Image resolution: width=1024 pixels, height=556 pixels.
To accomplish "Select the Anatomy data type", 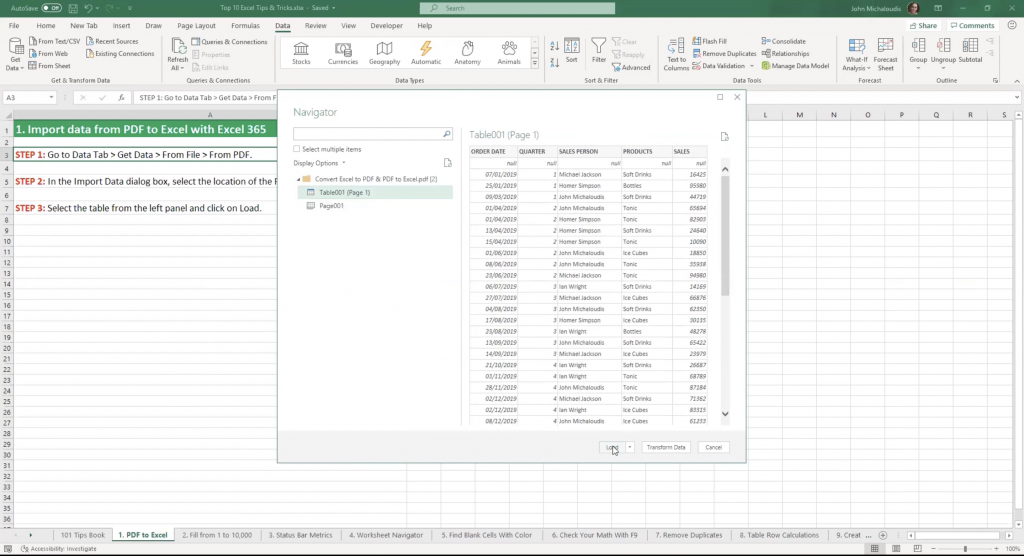I will tap(468, 54).
